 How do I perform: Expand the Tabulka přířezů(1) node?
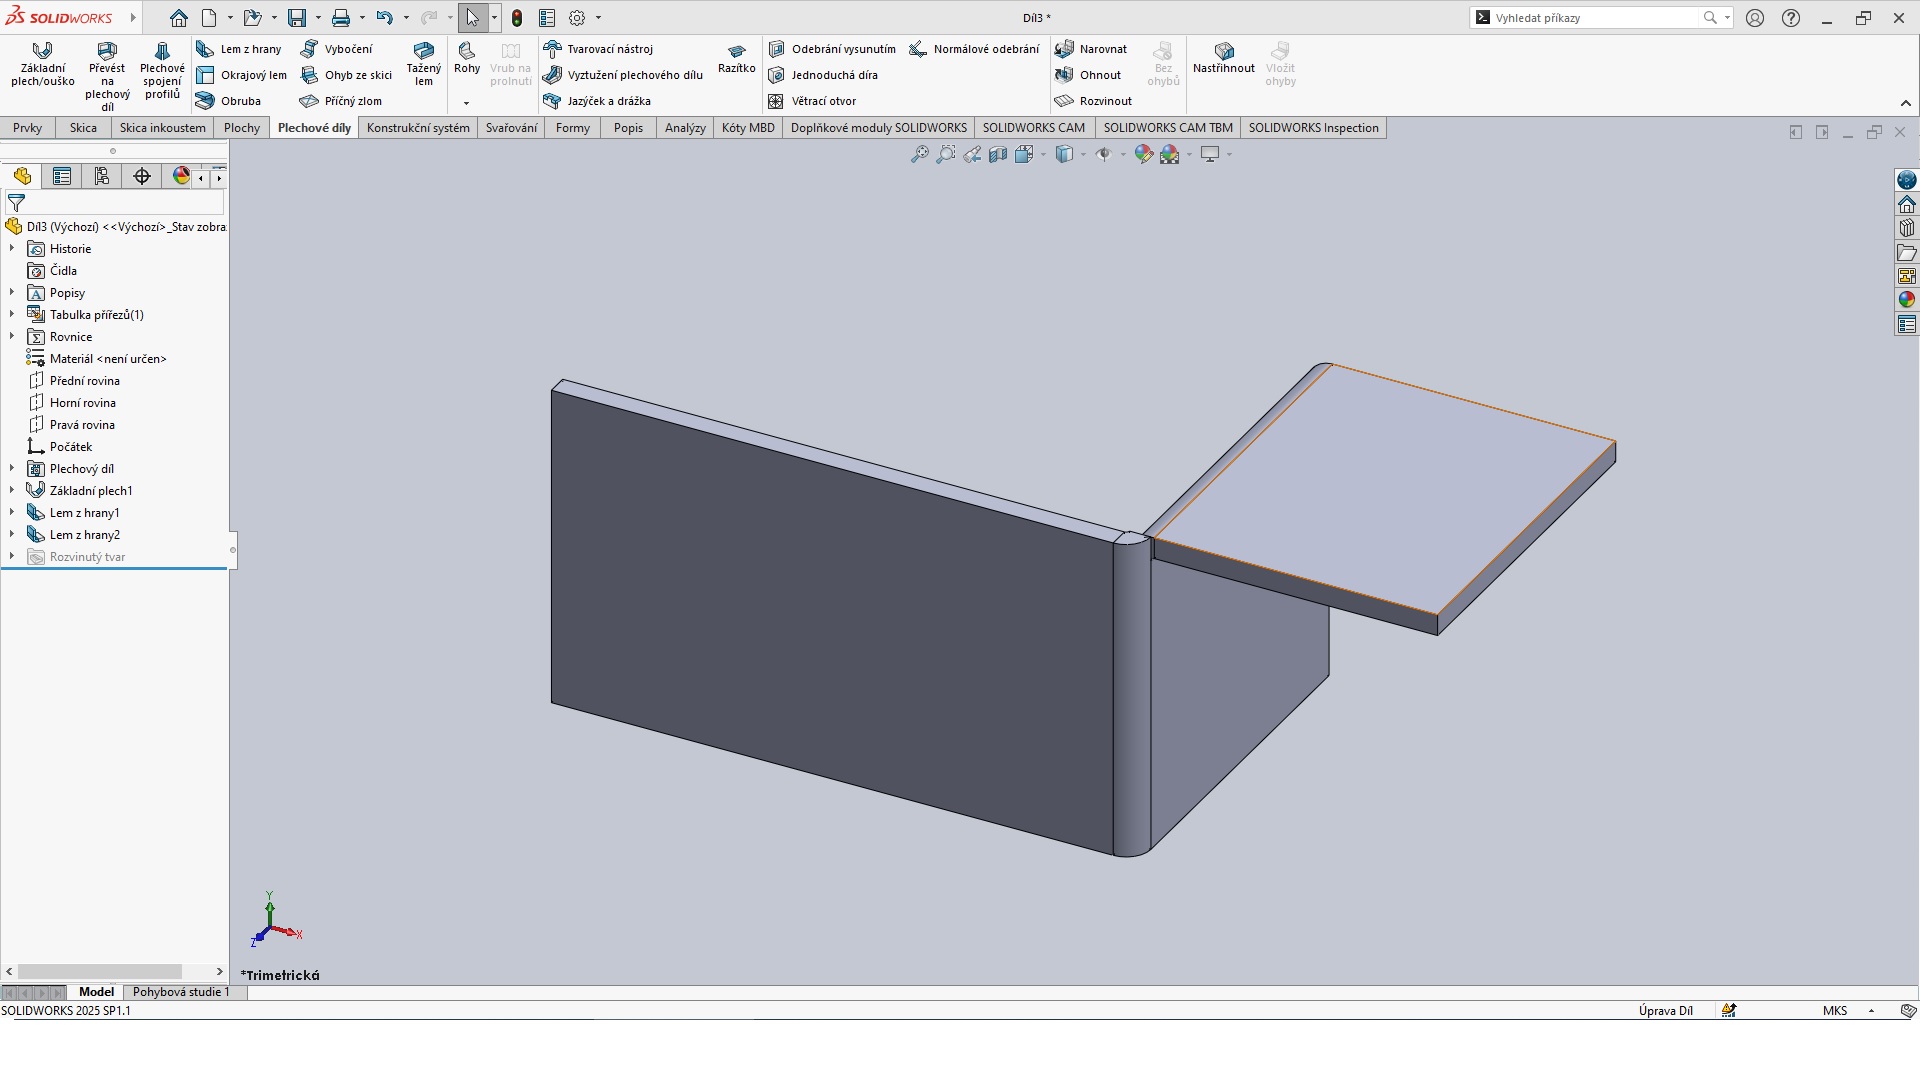pos(12,315)
